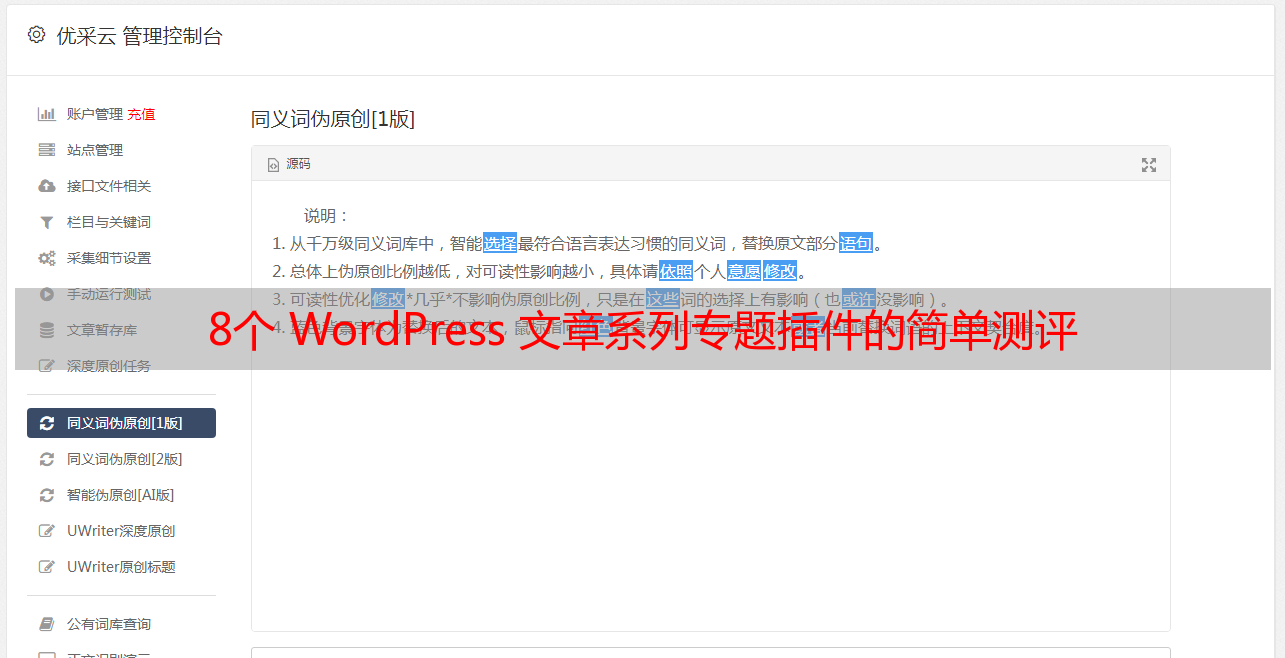Click the edit icon for 深度原创任务
This screenshot has height=658, width=1285.
[46, 366]
